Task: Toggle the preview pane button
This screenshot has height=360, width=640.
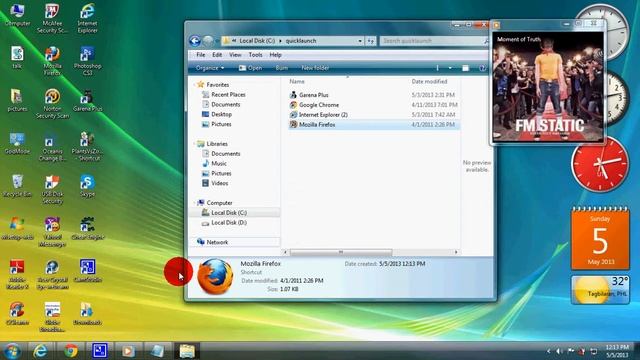Action: pyautogui.click(x=465, y=68)
